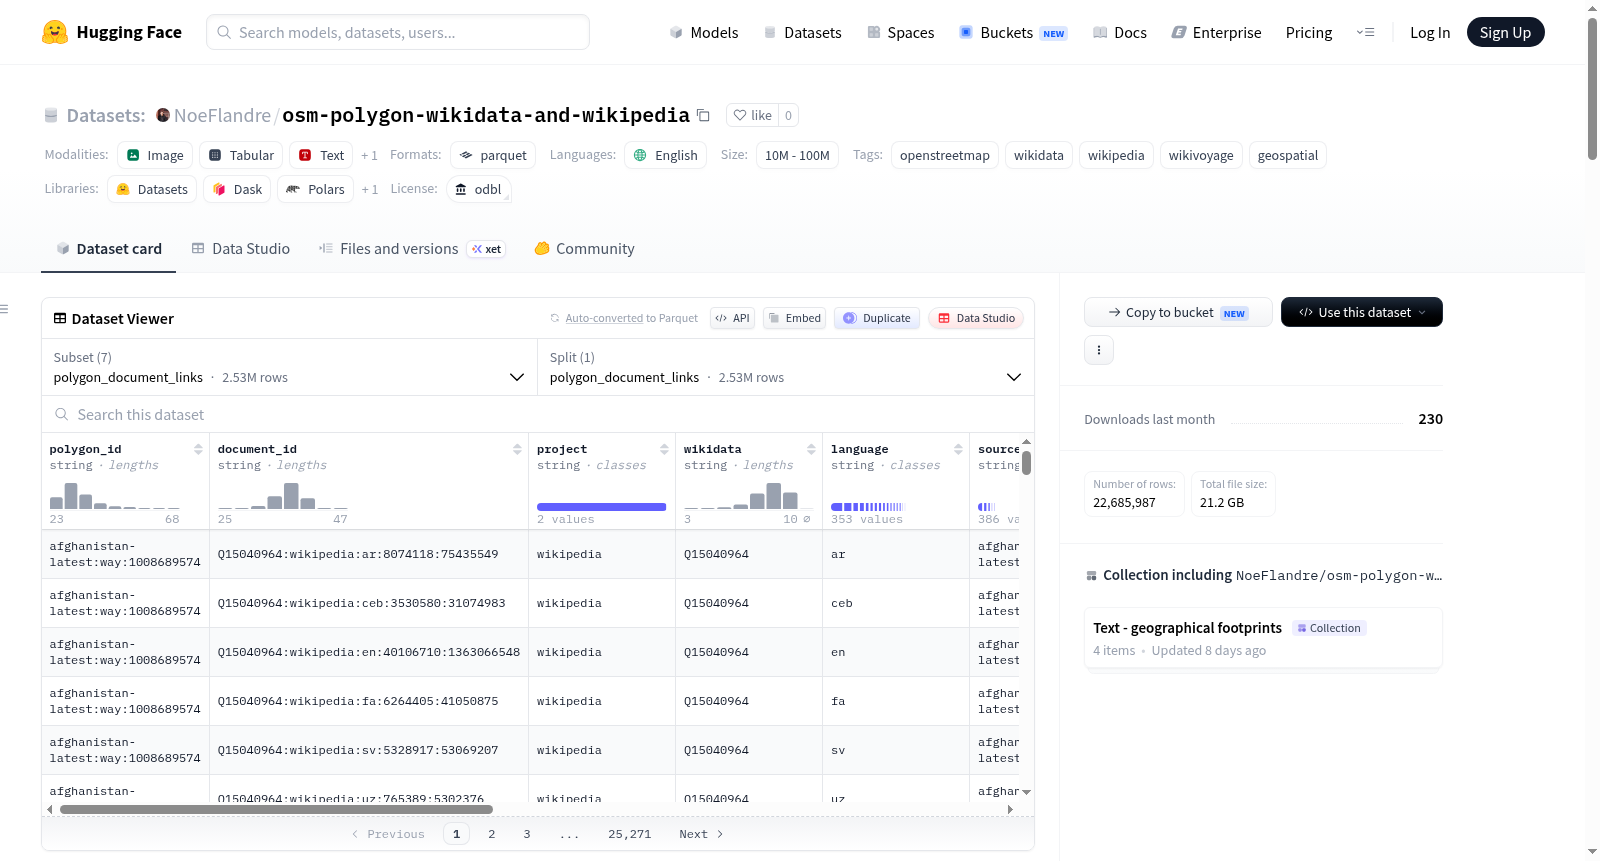Copy dataset name with the copy icon
The width and height of the screenshot is (1600, 861).
[703, 115]
